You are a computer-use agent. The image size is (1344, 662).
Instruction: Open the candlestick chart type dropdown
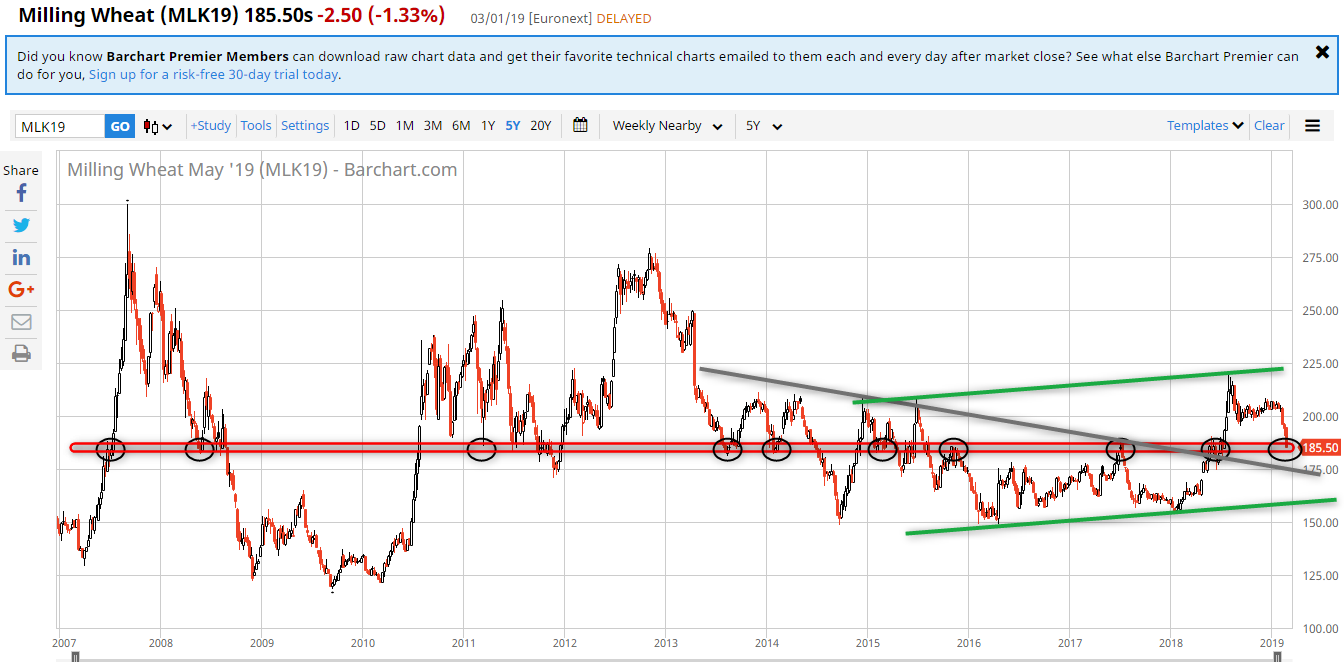(x=157, y=126)
